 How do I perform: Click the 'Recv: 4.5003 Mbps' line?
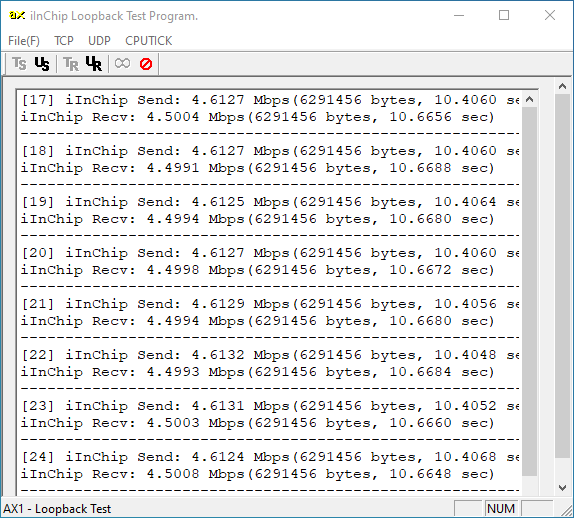click(257, 423)
